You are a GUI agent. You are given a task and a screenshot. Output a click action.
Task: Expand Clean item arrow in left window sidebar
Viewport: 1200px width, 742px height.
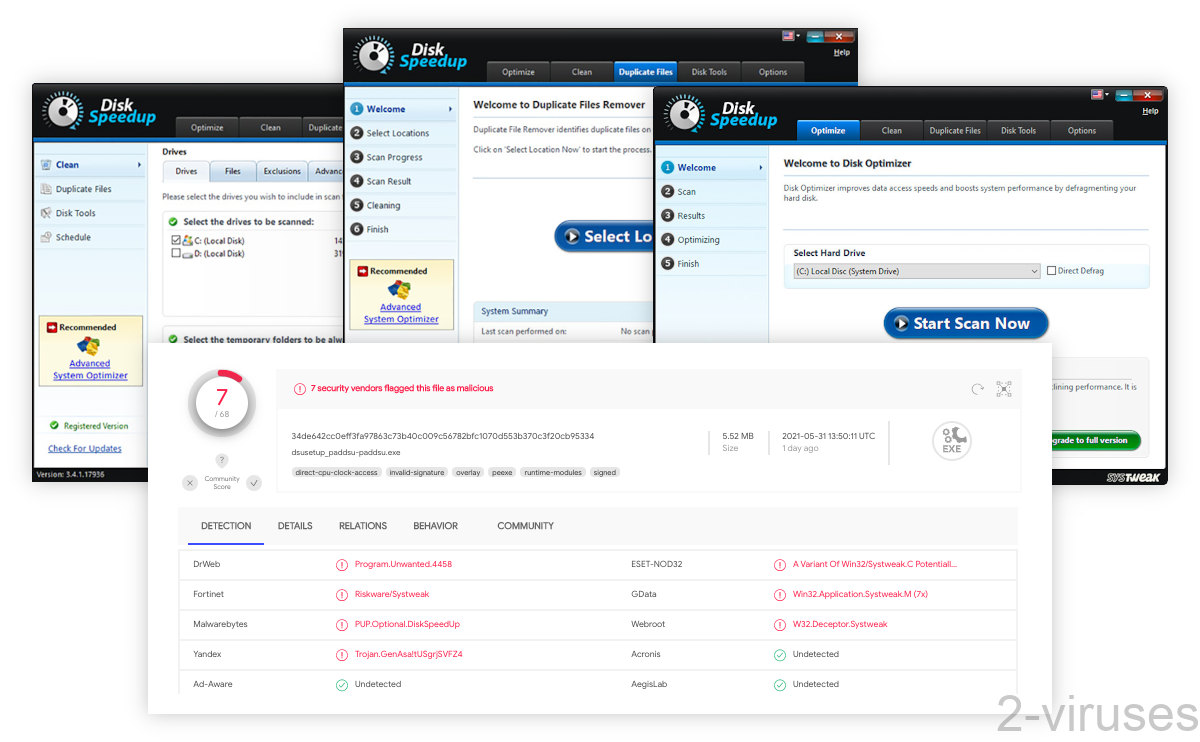pos(140,165)
